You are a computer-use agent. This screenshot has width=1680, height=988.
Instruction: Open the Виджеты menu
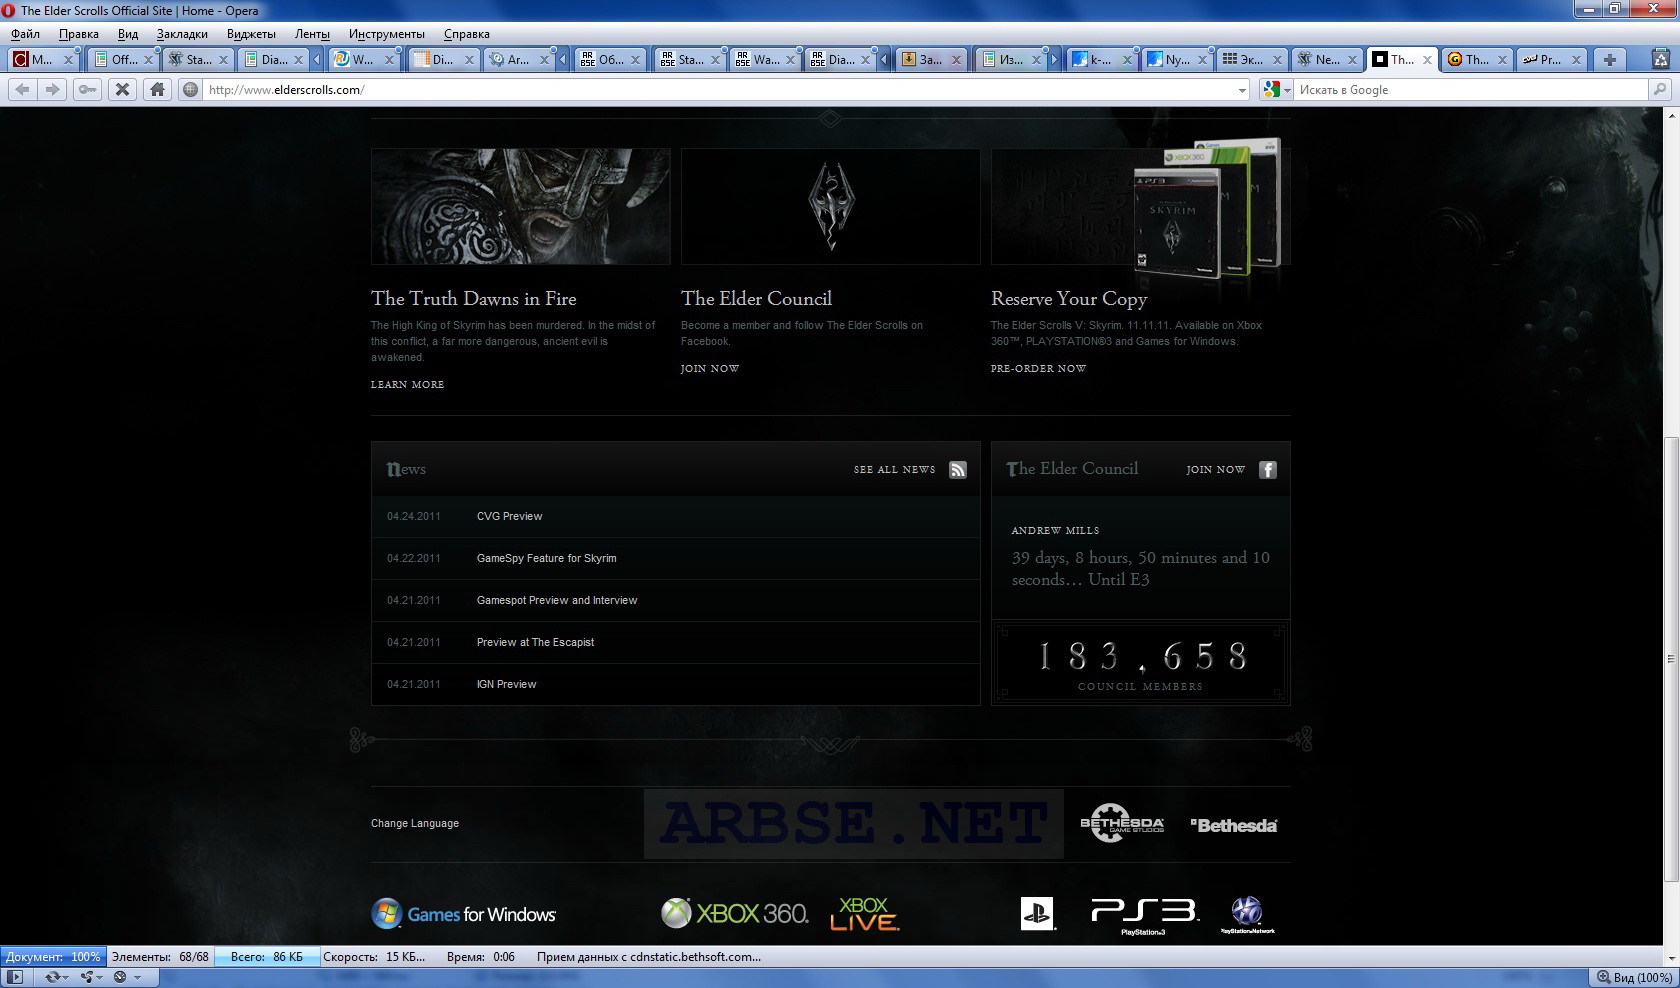[x=251, y=34]
